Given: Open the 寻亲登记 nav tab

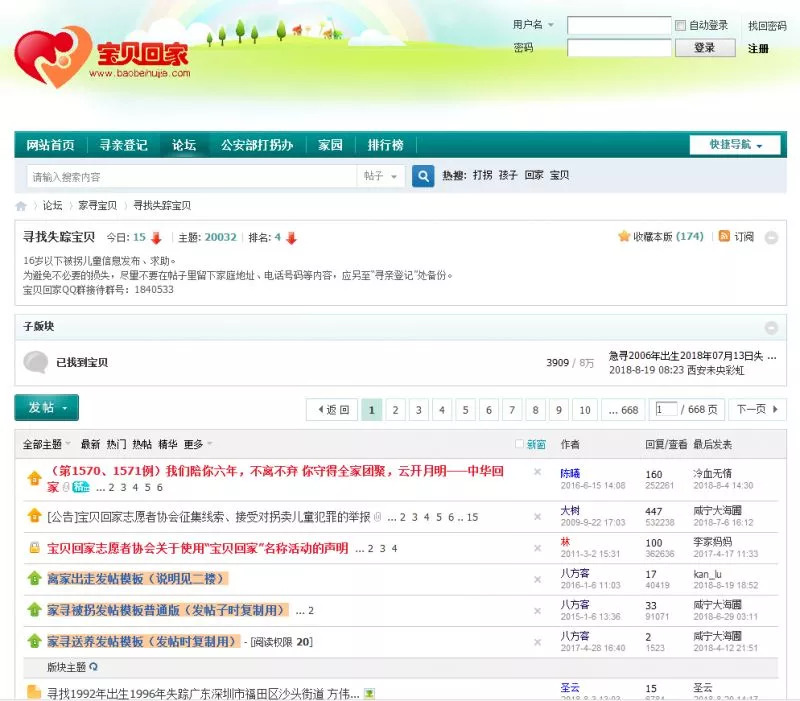Looking at the screenshot, I should tap(123, 145).
